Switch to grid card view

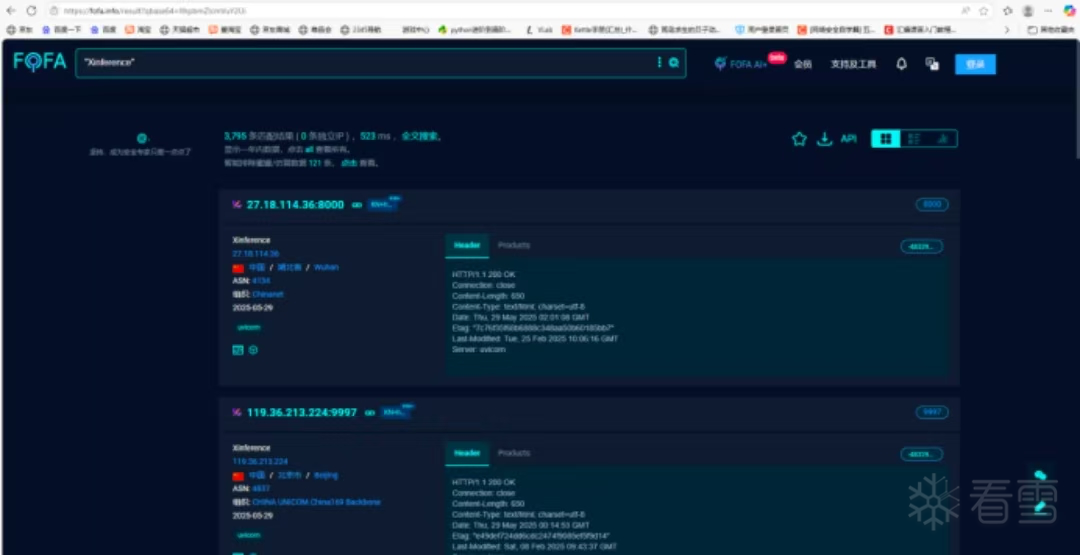click(885, 139)
